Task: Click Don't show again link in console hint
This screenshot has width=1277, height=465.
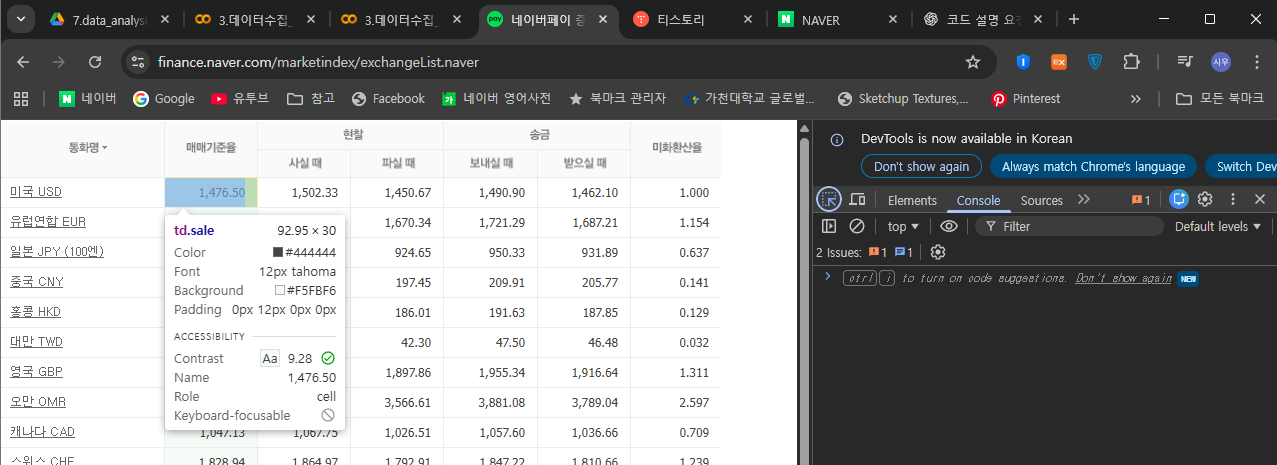Action: coord(1123,278)
